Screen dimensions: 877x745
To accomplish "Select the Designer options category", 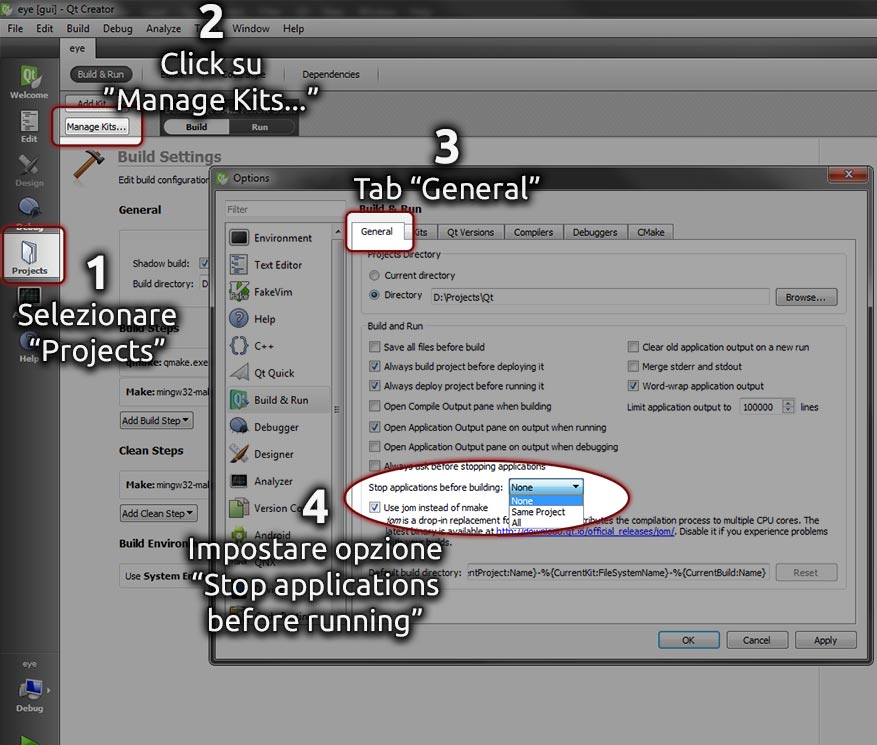I will [278, 454].
